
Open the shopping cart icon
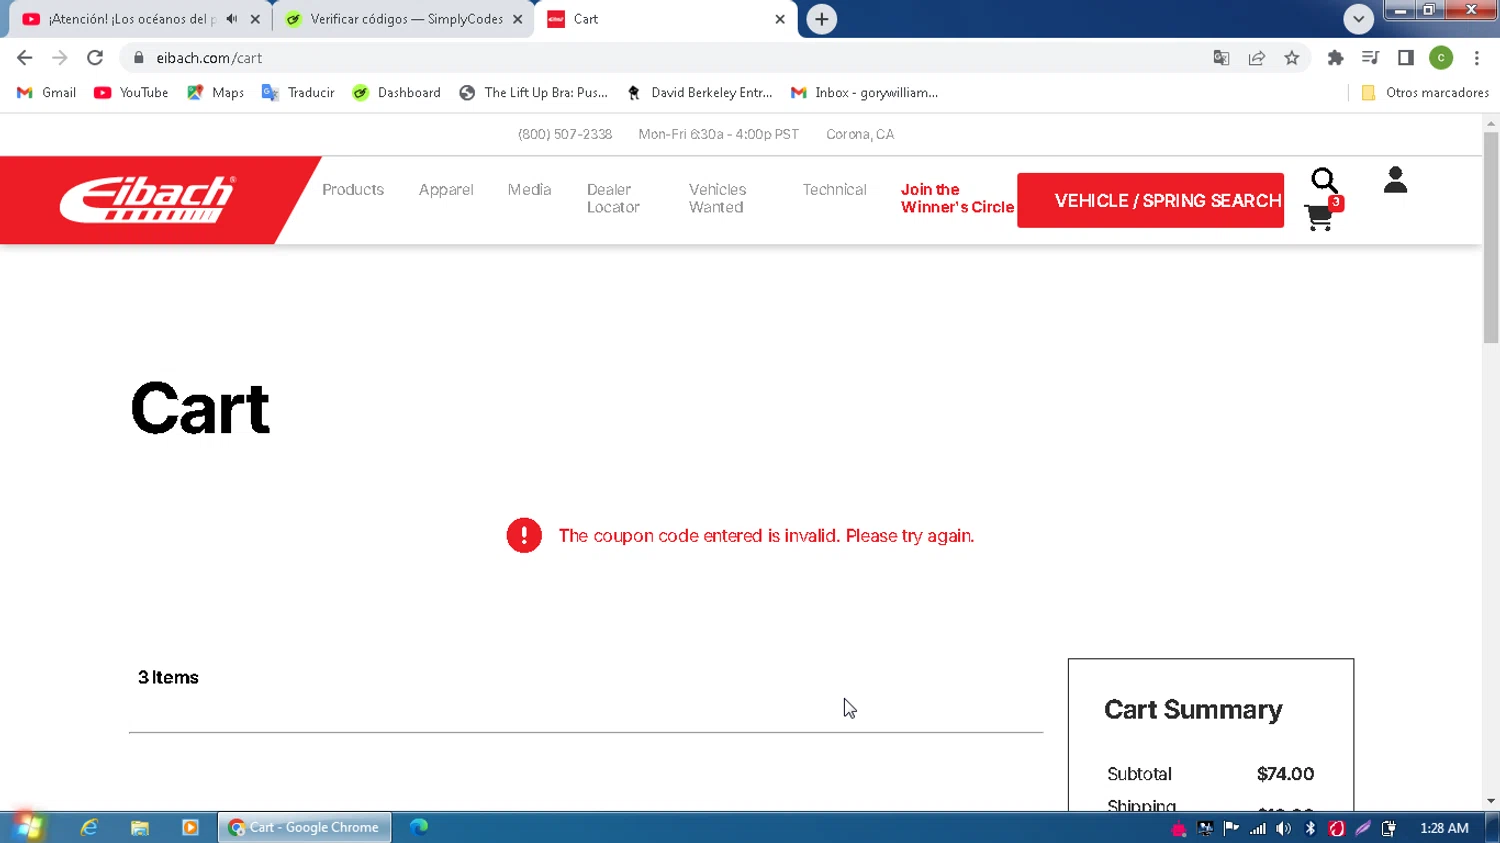(x=1320, y=216)
